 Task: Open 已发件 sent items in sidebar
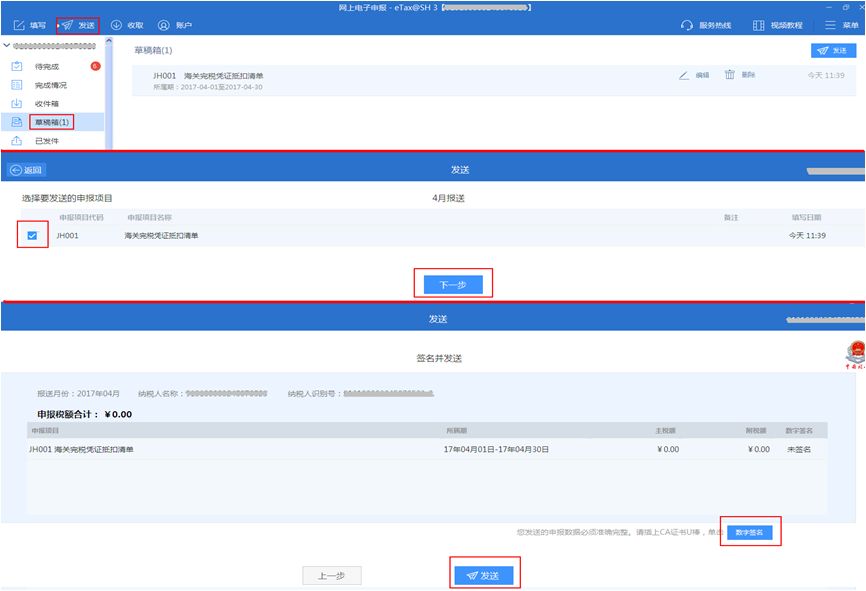[47, 141]
